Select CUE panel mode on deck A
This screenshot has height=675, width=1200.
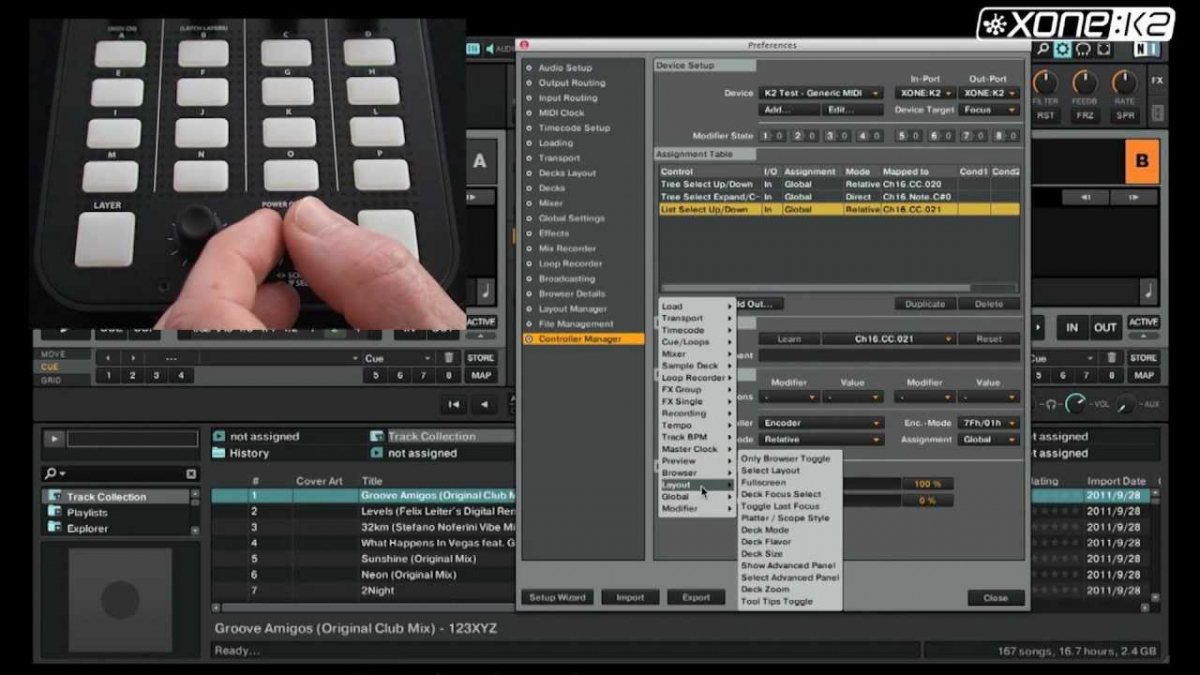(x=50, y=367)
